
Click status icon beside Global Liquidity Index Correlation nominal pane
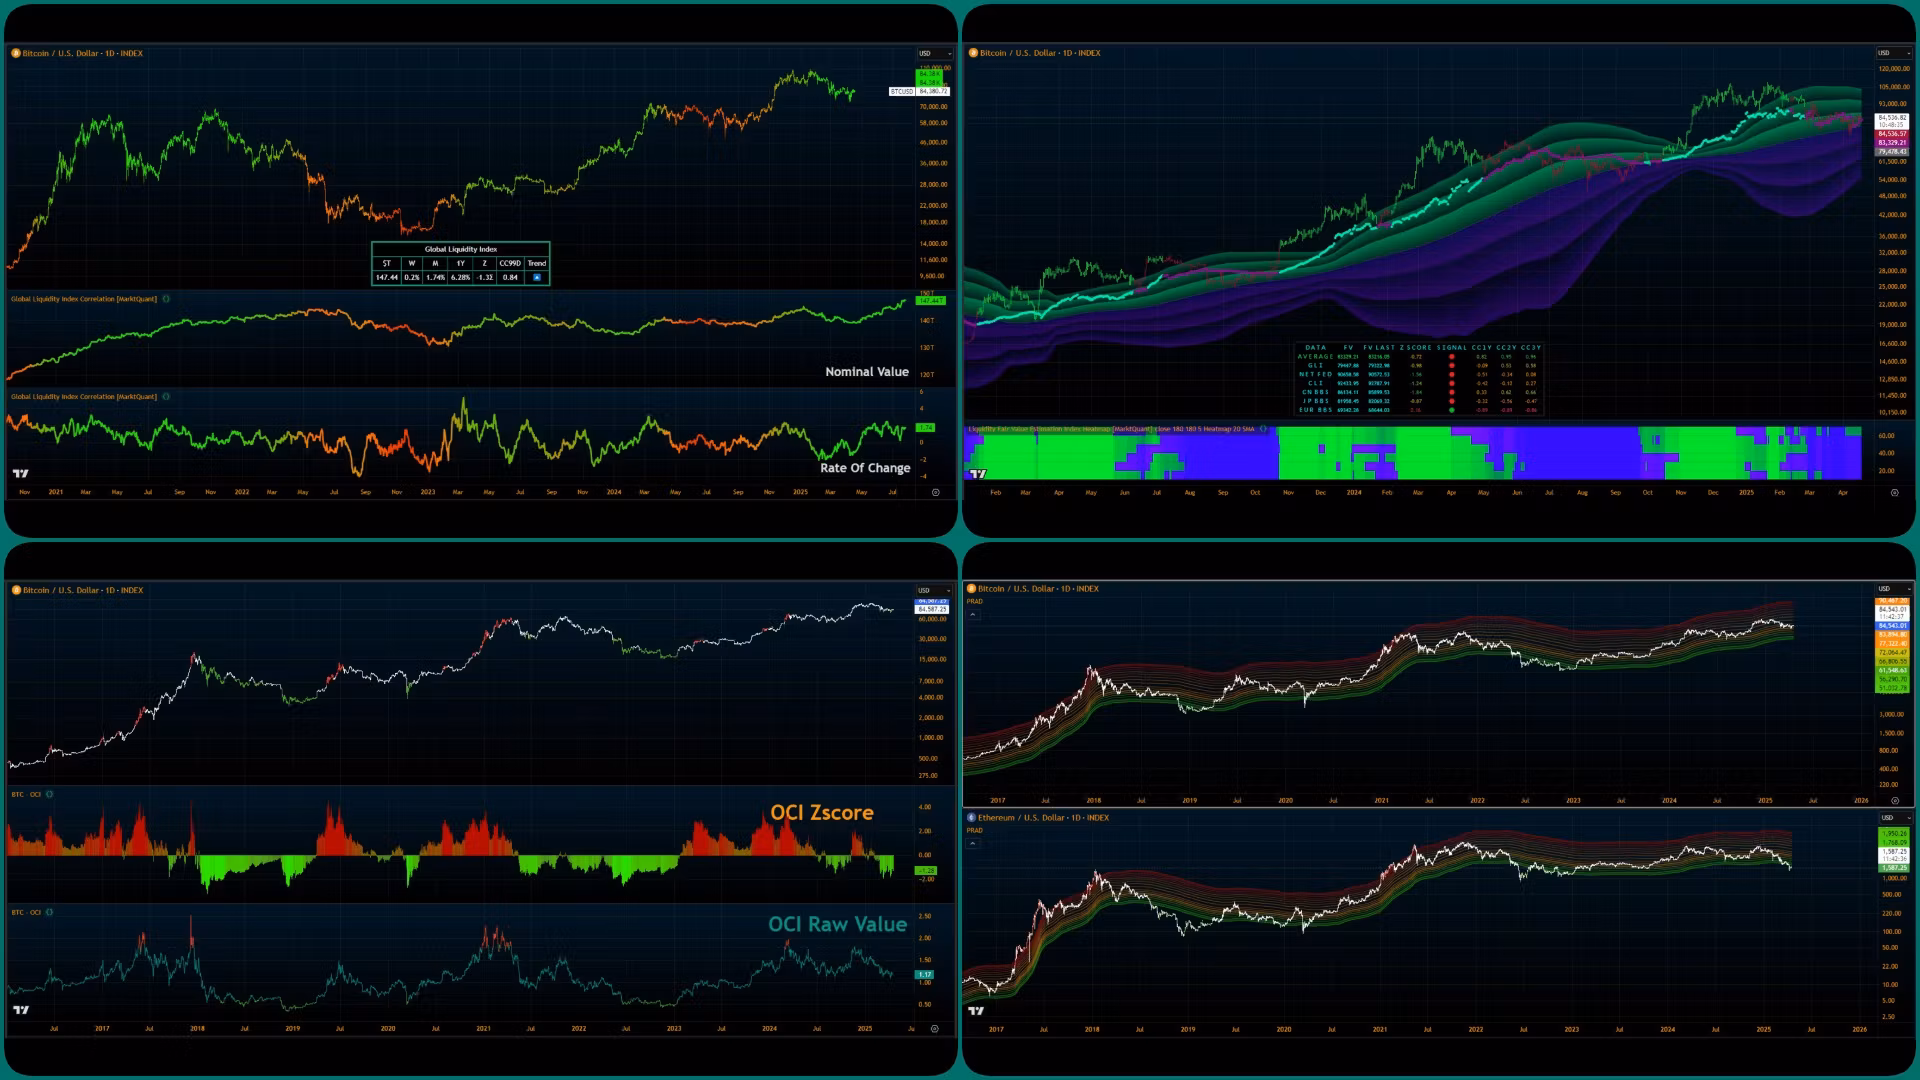click(x=166, y=299)
